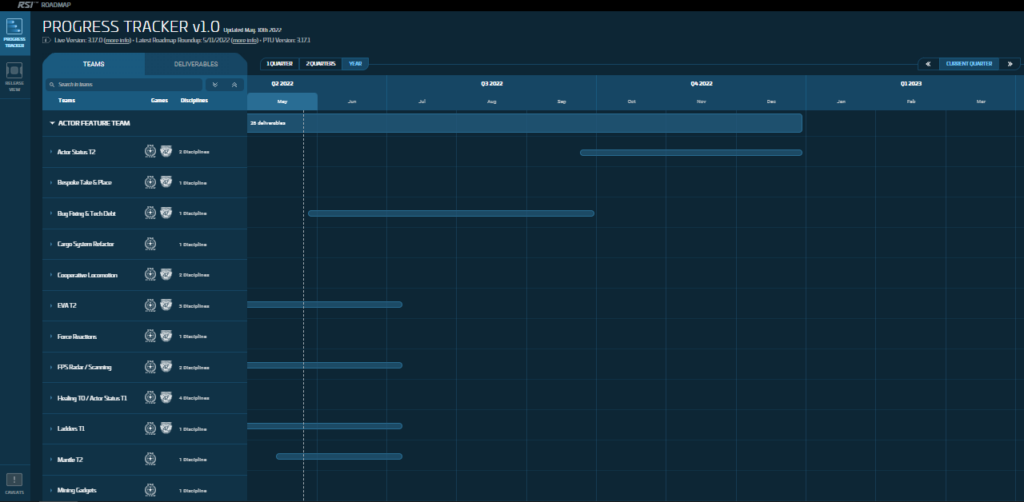This screenshot has width=1024, height=502.
Task: Click Star Citizen icon in Mining Gadgets row
Action: [150, 490]
